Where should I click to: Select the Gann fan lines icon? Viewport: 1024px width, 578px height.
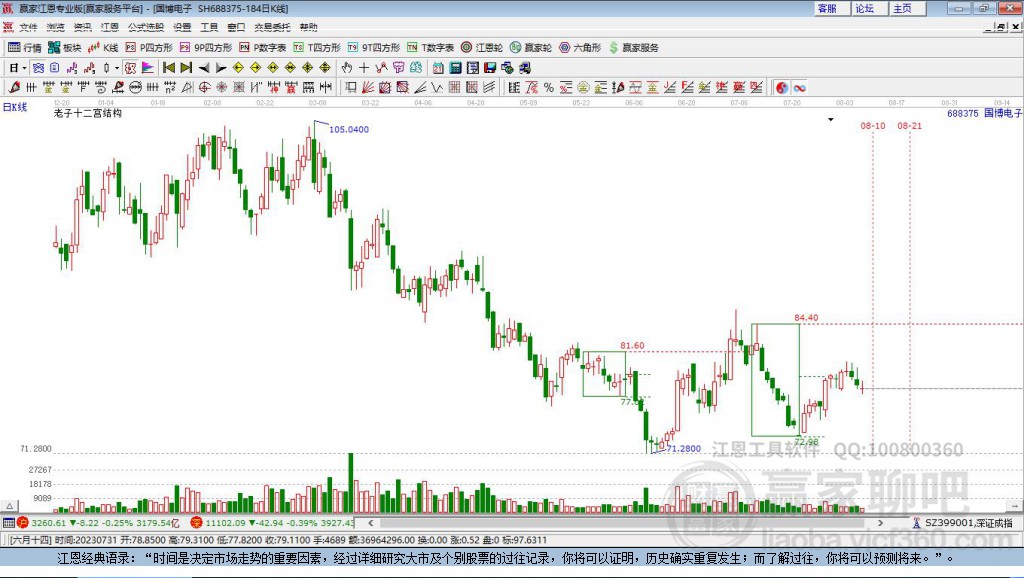pyautogui.click(x=367, y=87)
